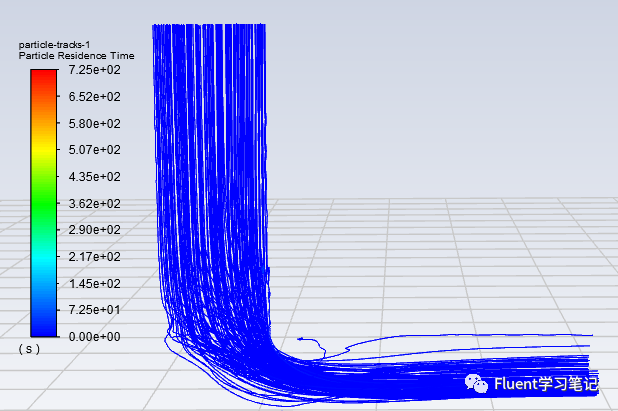Click the 3.62e+02 legend value
Viewport: 618px width, 411px height.
click(x=95, y=204)
